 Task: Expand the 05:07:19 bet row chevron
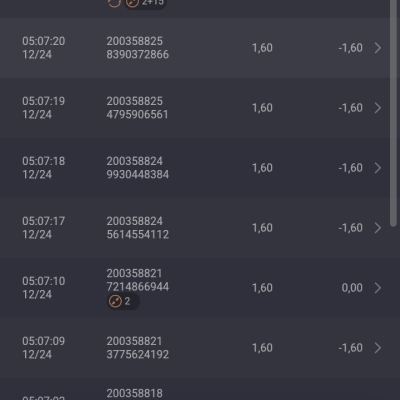click(378, 108)
